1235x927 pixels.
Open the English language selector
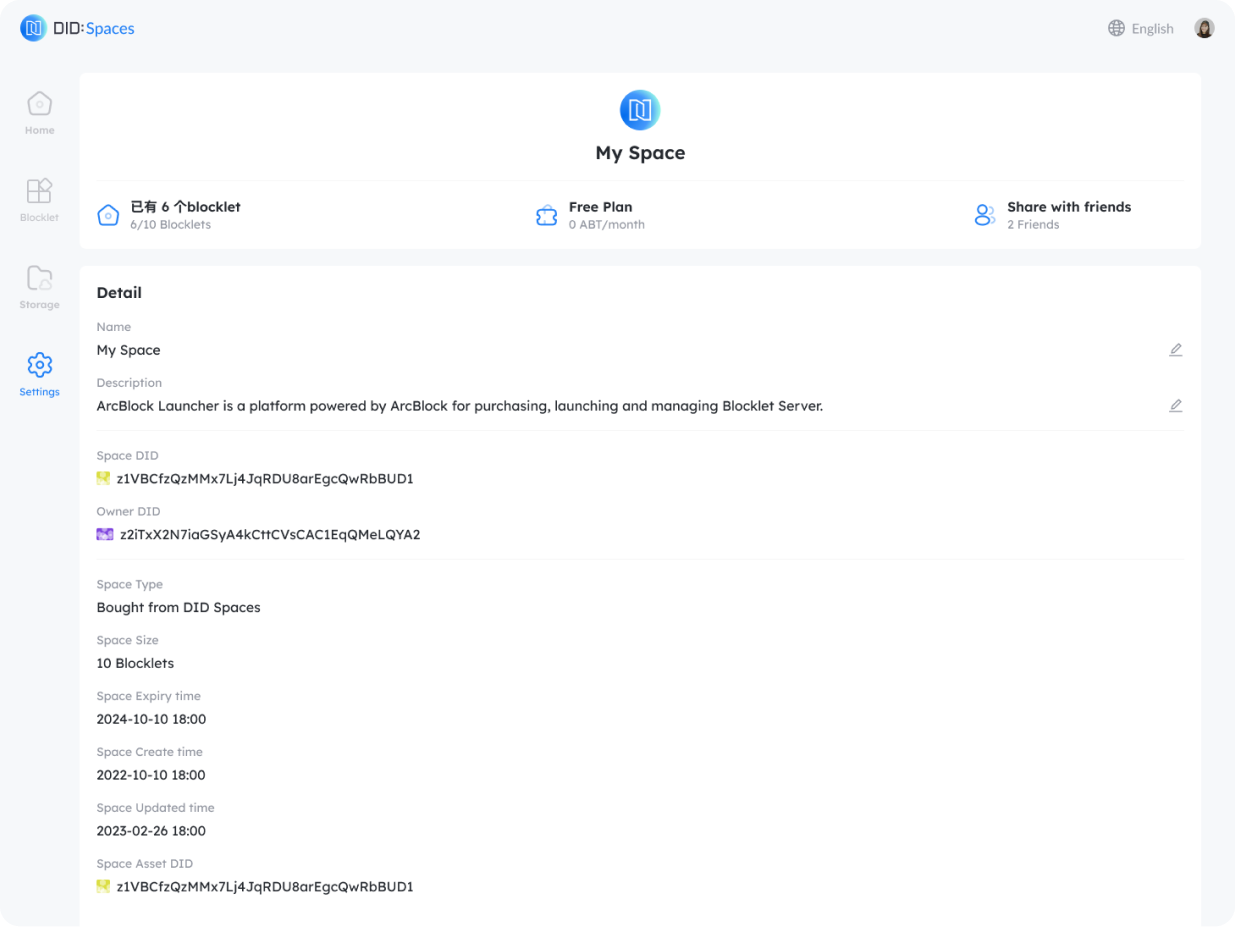(x=1152, y=29)
